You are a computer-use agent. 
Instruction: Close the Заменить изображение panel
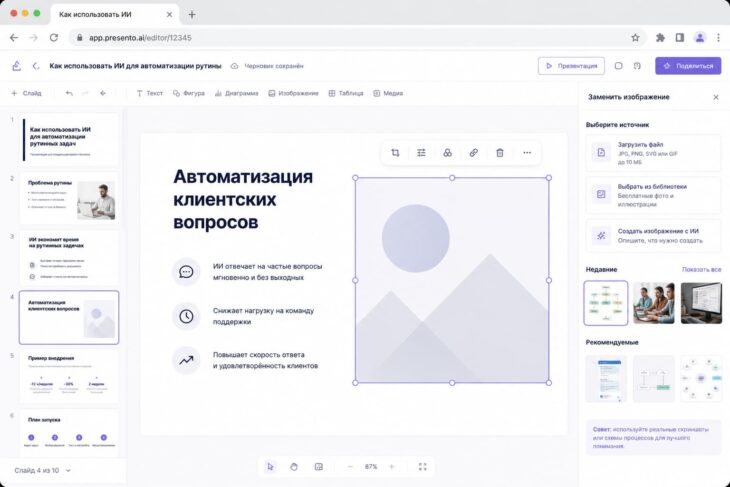716,97
